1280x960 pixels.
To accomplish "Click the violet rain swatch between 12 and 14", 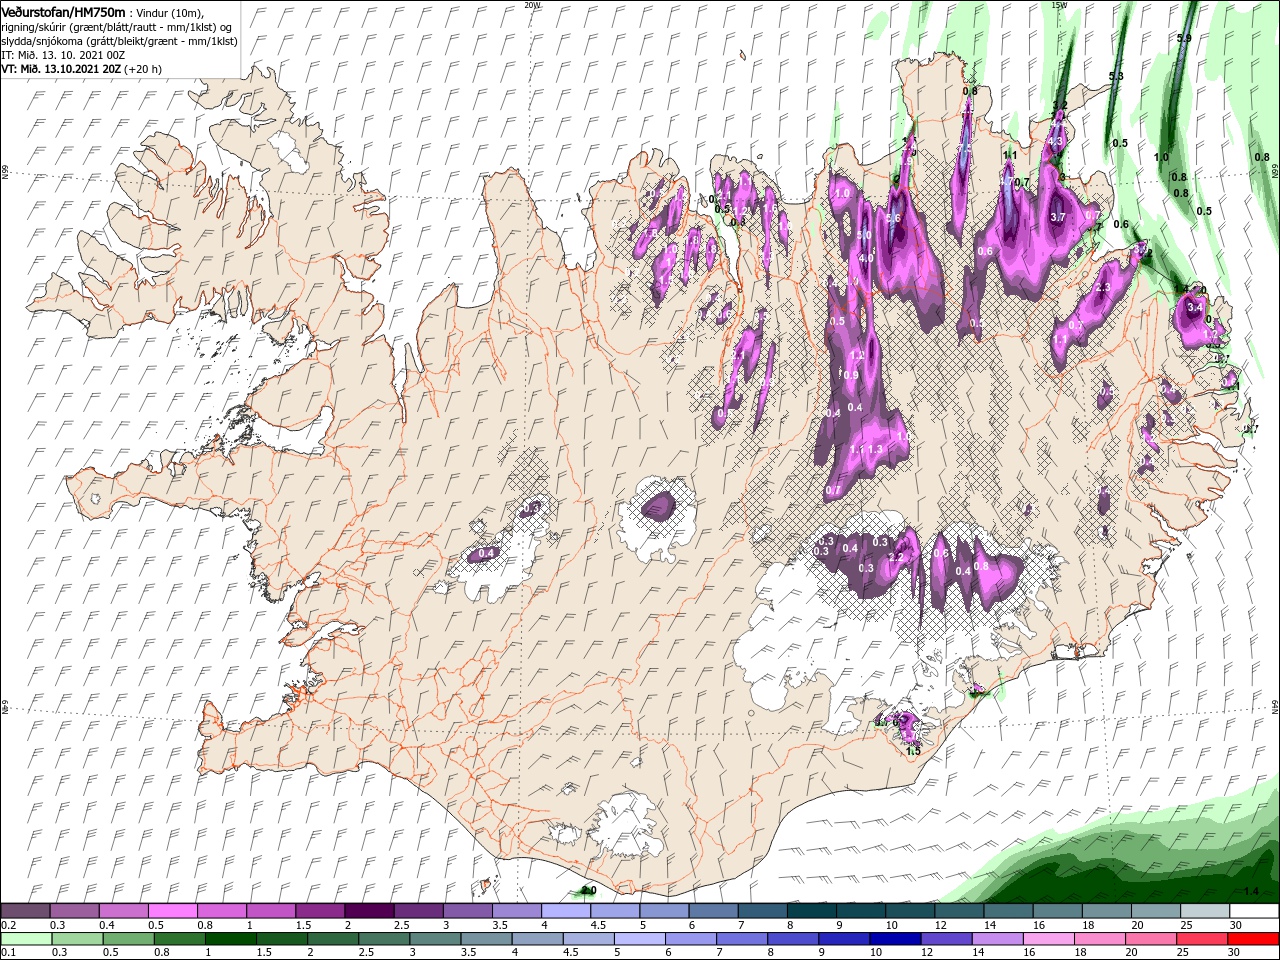I will tap(945, 939).
